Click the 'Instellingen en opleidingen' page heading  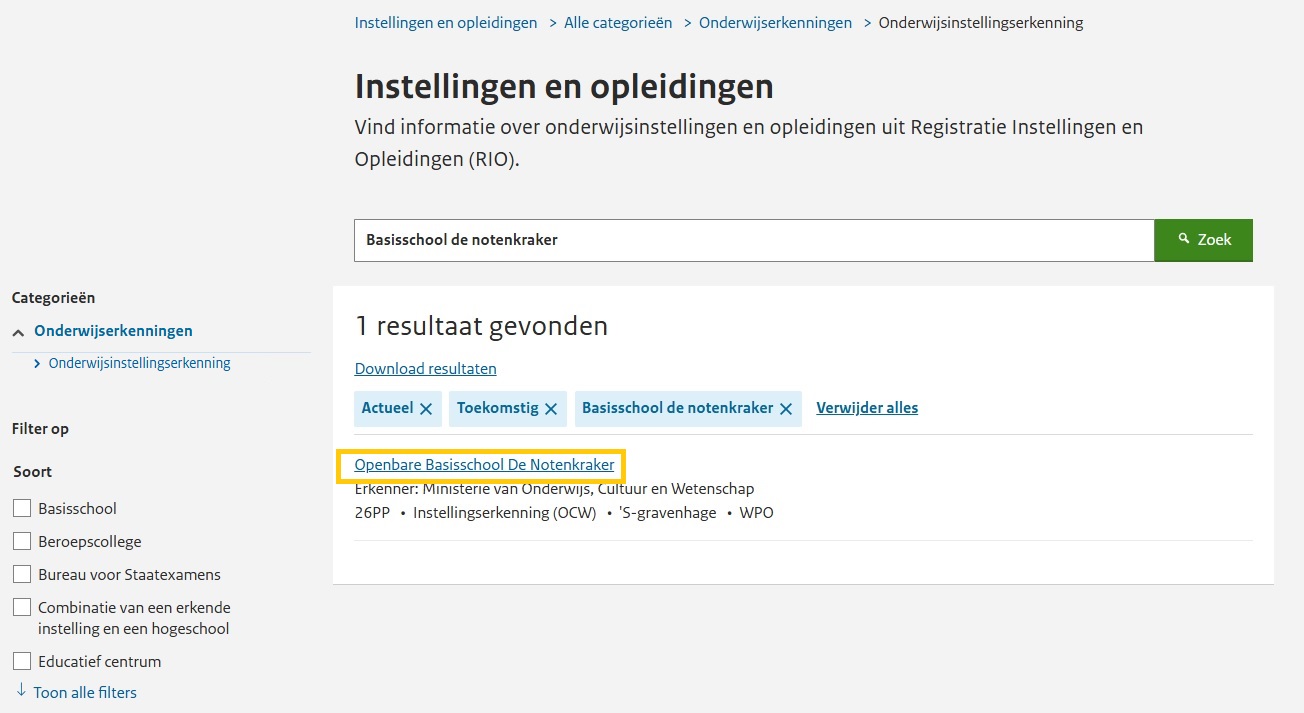[x=564, y=86]
